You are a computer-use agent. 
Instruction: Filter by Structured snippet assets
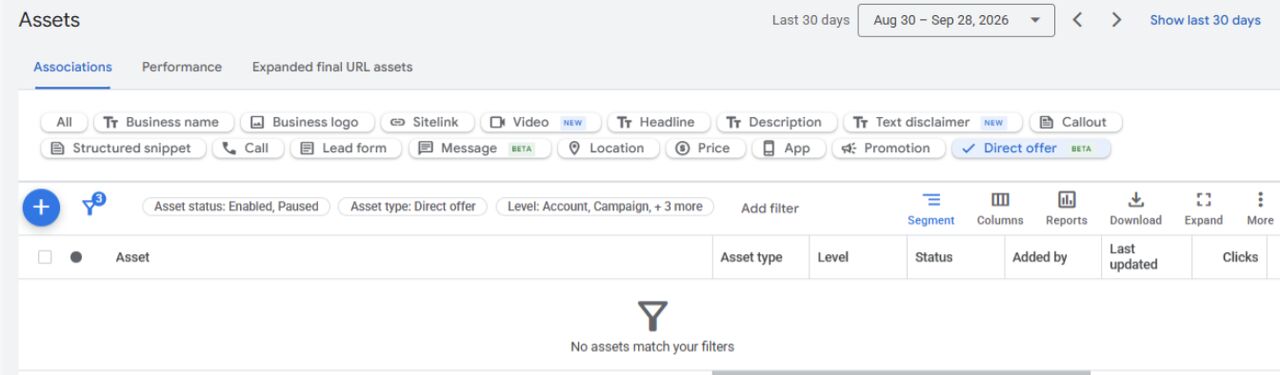123,148
